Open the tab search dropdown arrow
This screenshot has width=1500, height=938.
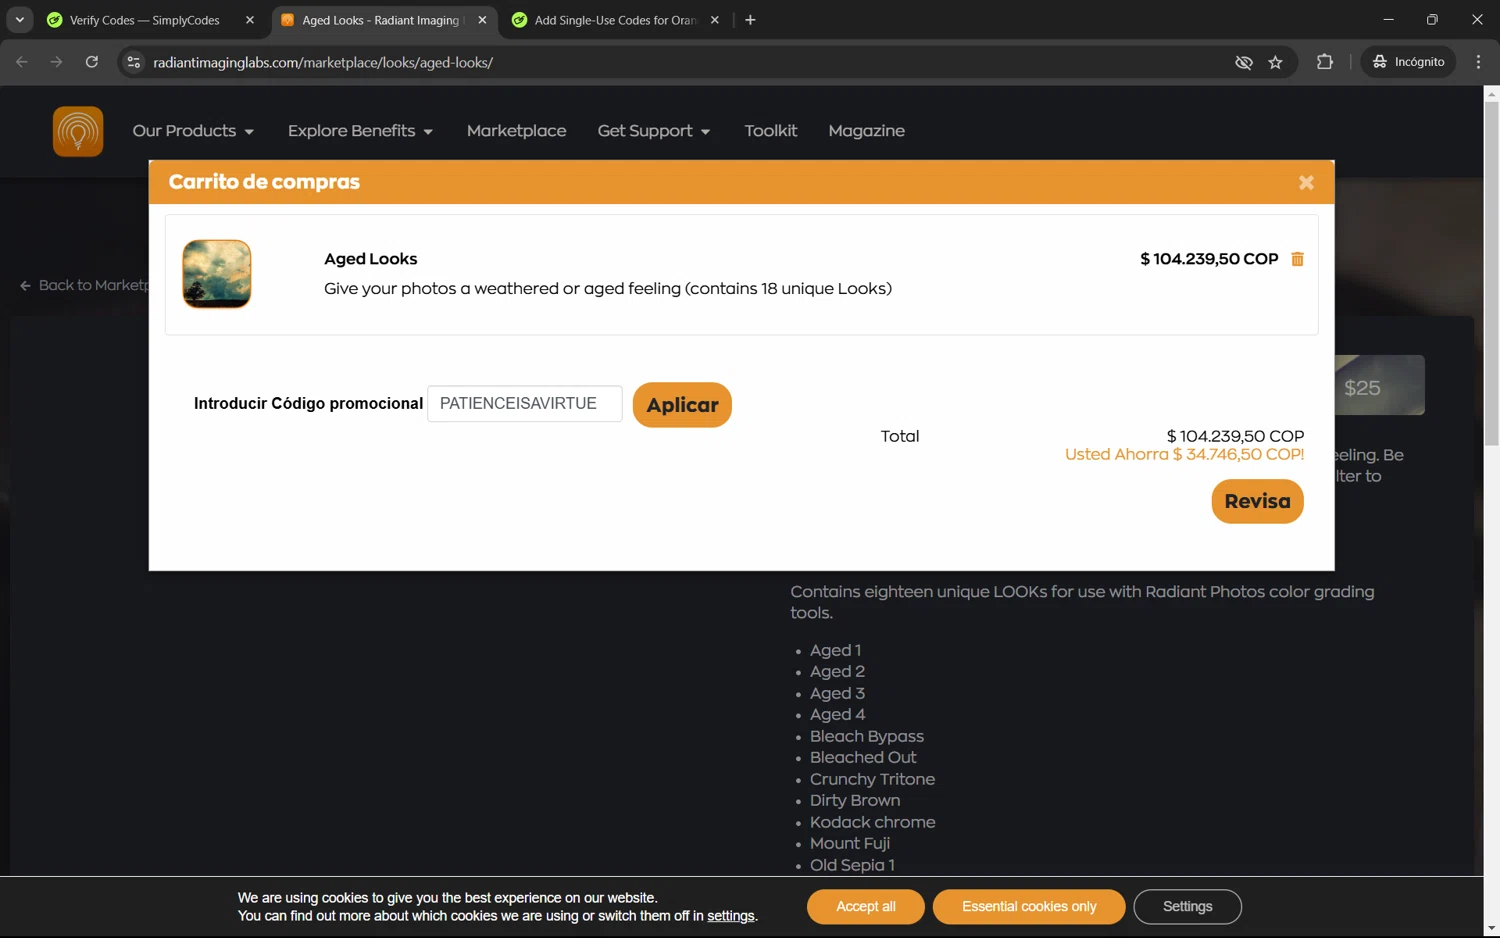click(x=19, y=20)
